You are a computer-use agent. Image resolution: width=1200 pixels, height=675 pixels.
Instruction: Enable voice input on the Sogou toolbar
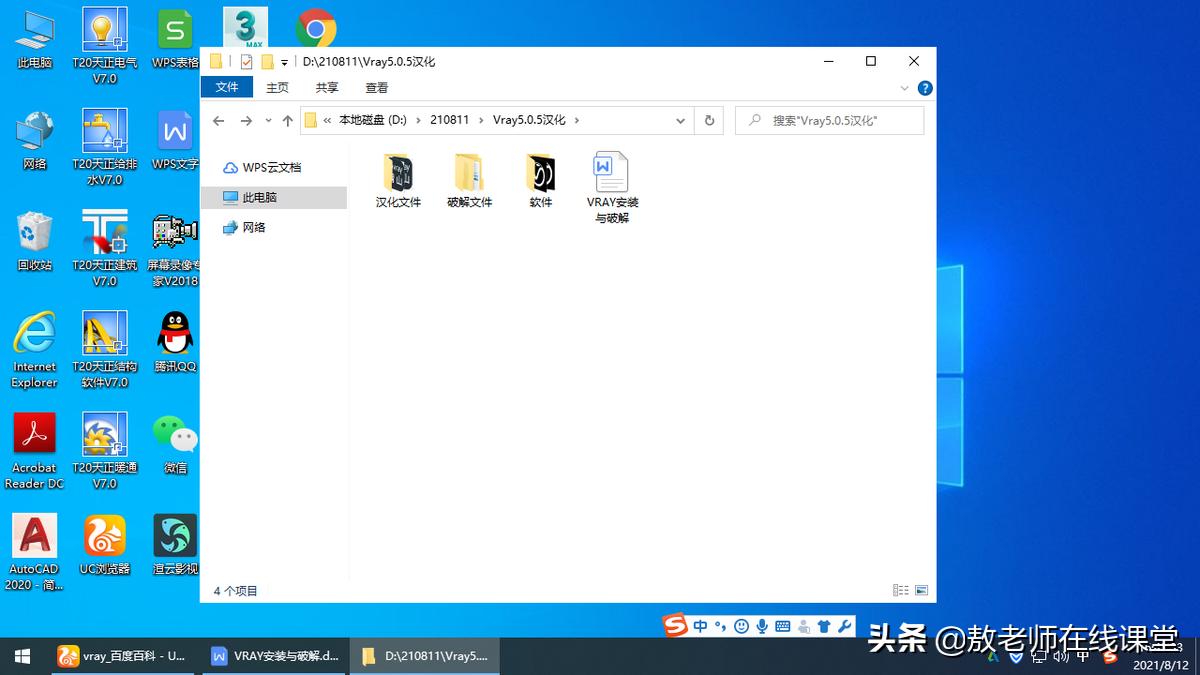[761, 625]
